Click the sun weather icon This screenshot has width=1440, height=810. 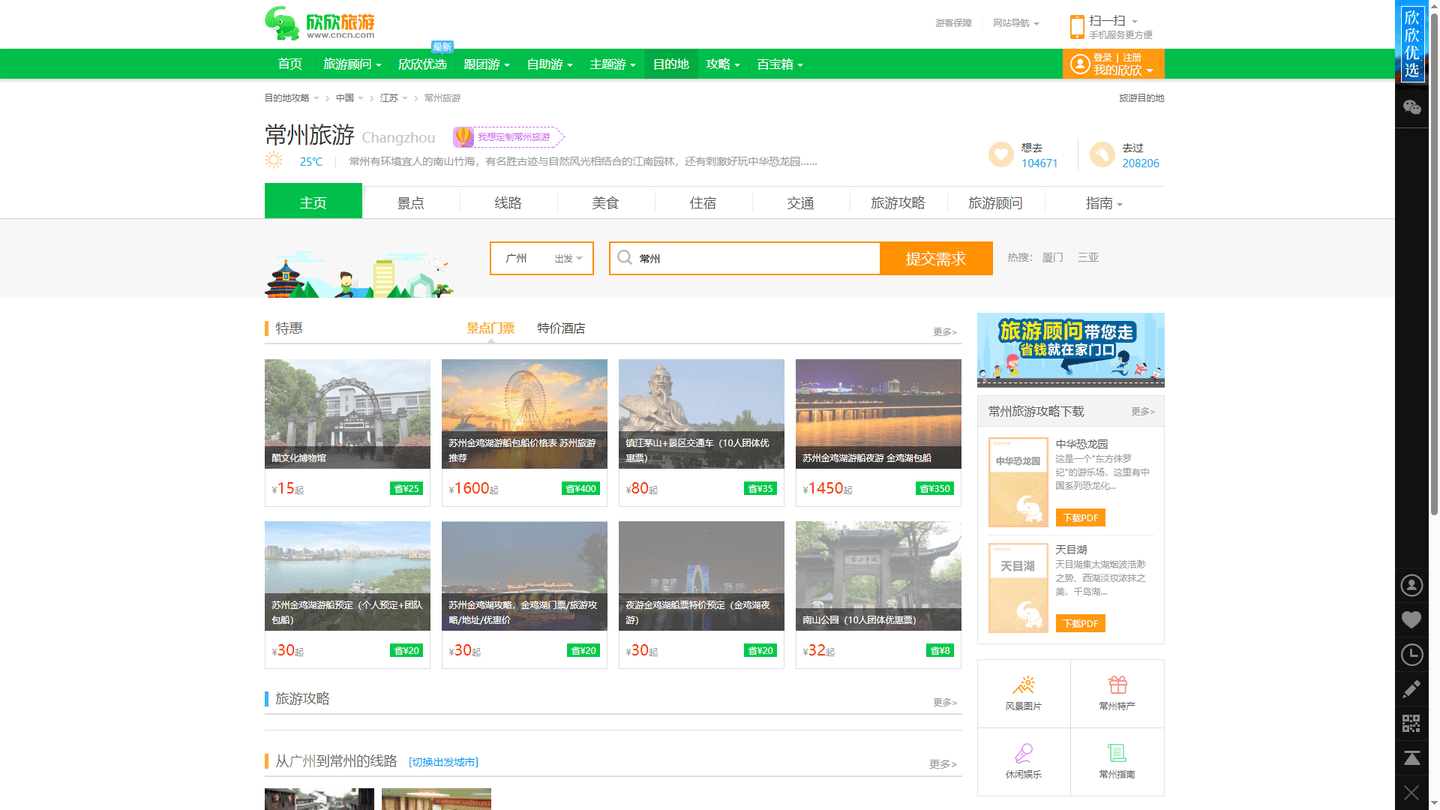[274, 161]
